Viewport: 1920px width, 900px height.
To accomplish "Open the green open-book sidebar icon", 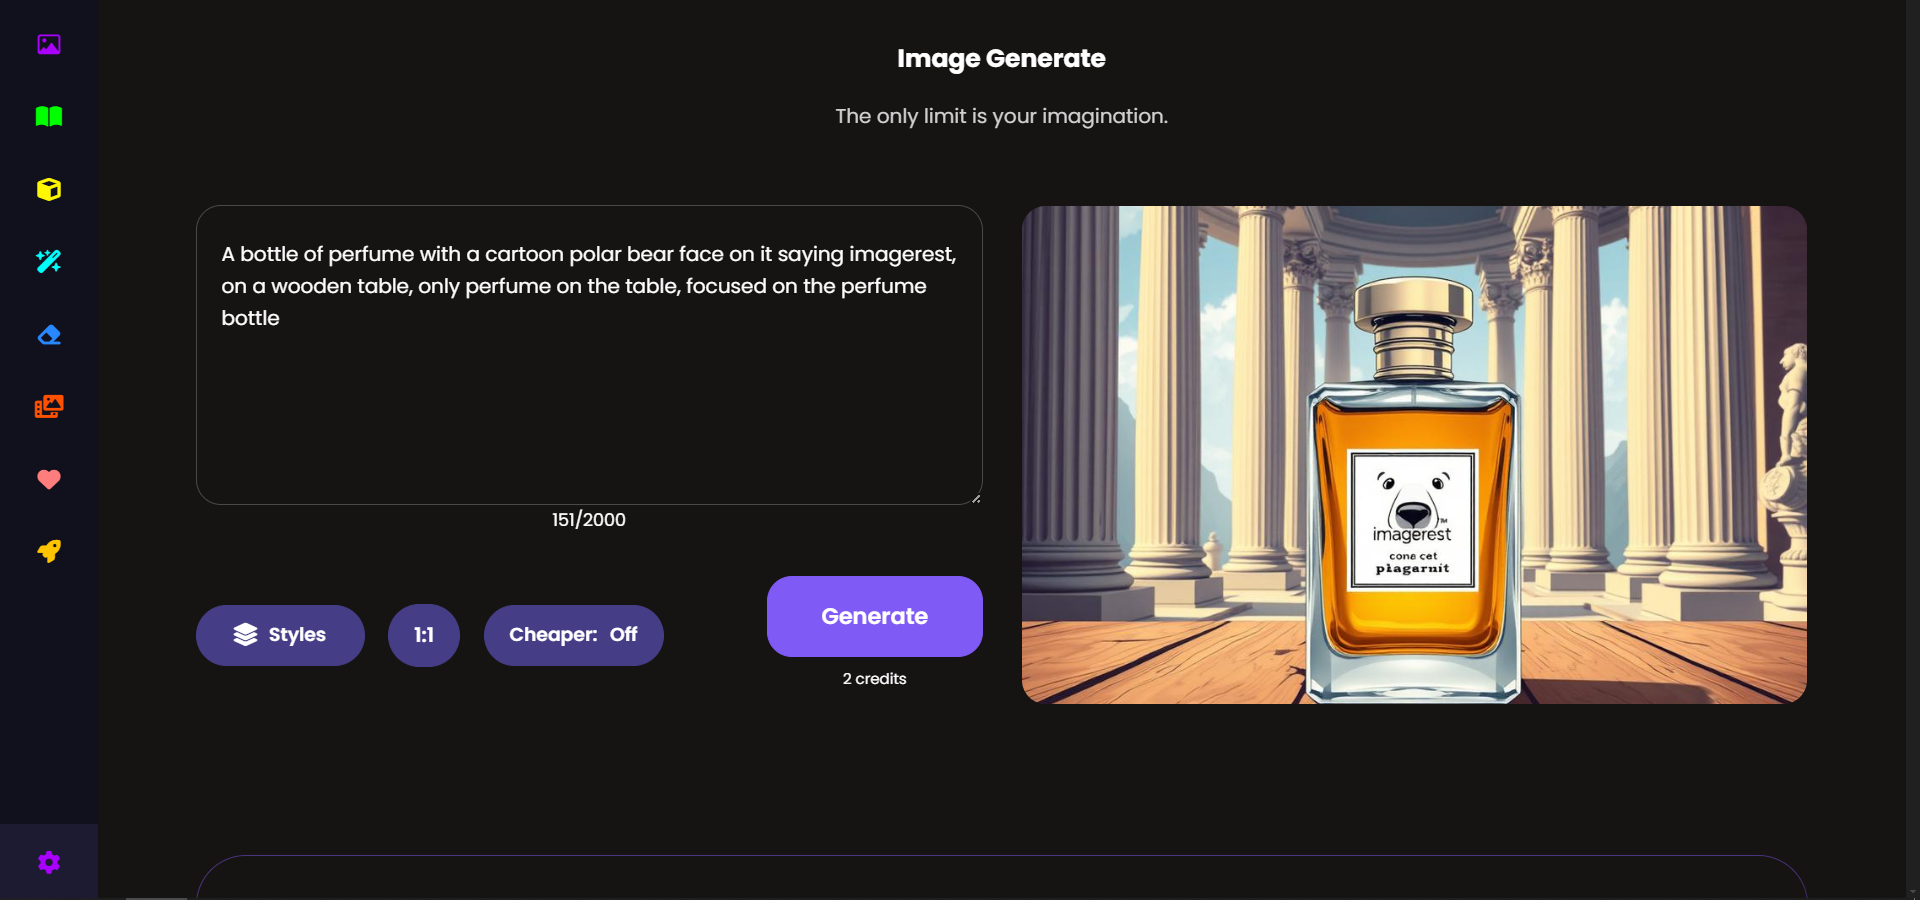I will [49, 117].
